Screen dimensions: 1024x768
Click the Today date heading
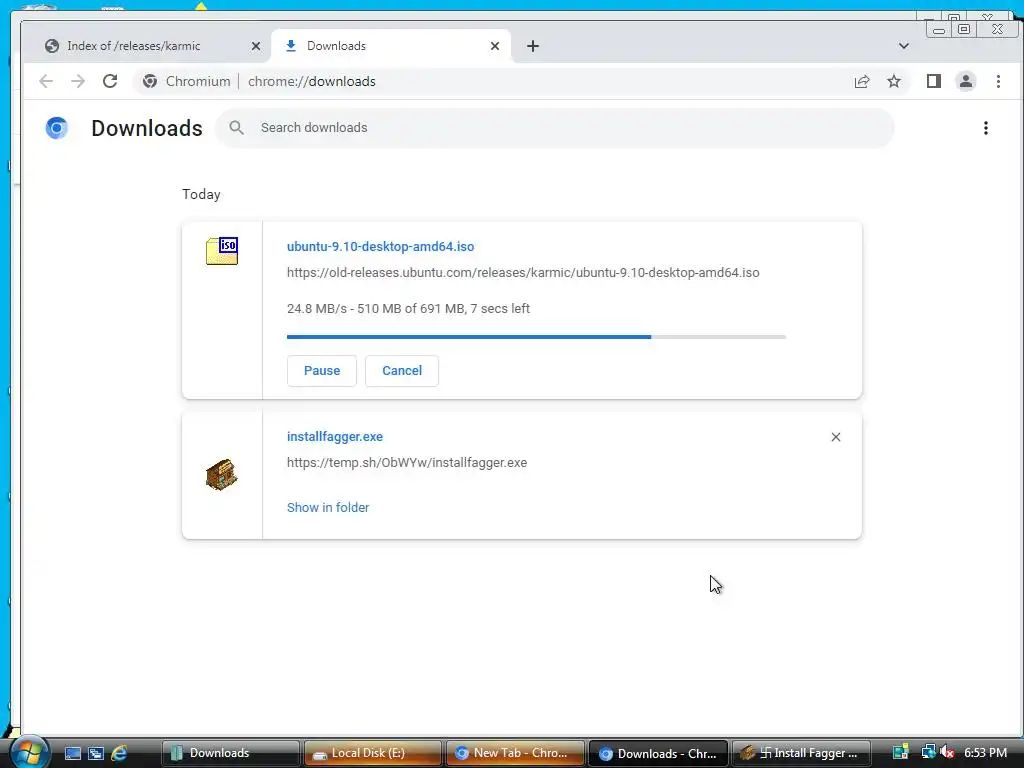(201, 195)
